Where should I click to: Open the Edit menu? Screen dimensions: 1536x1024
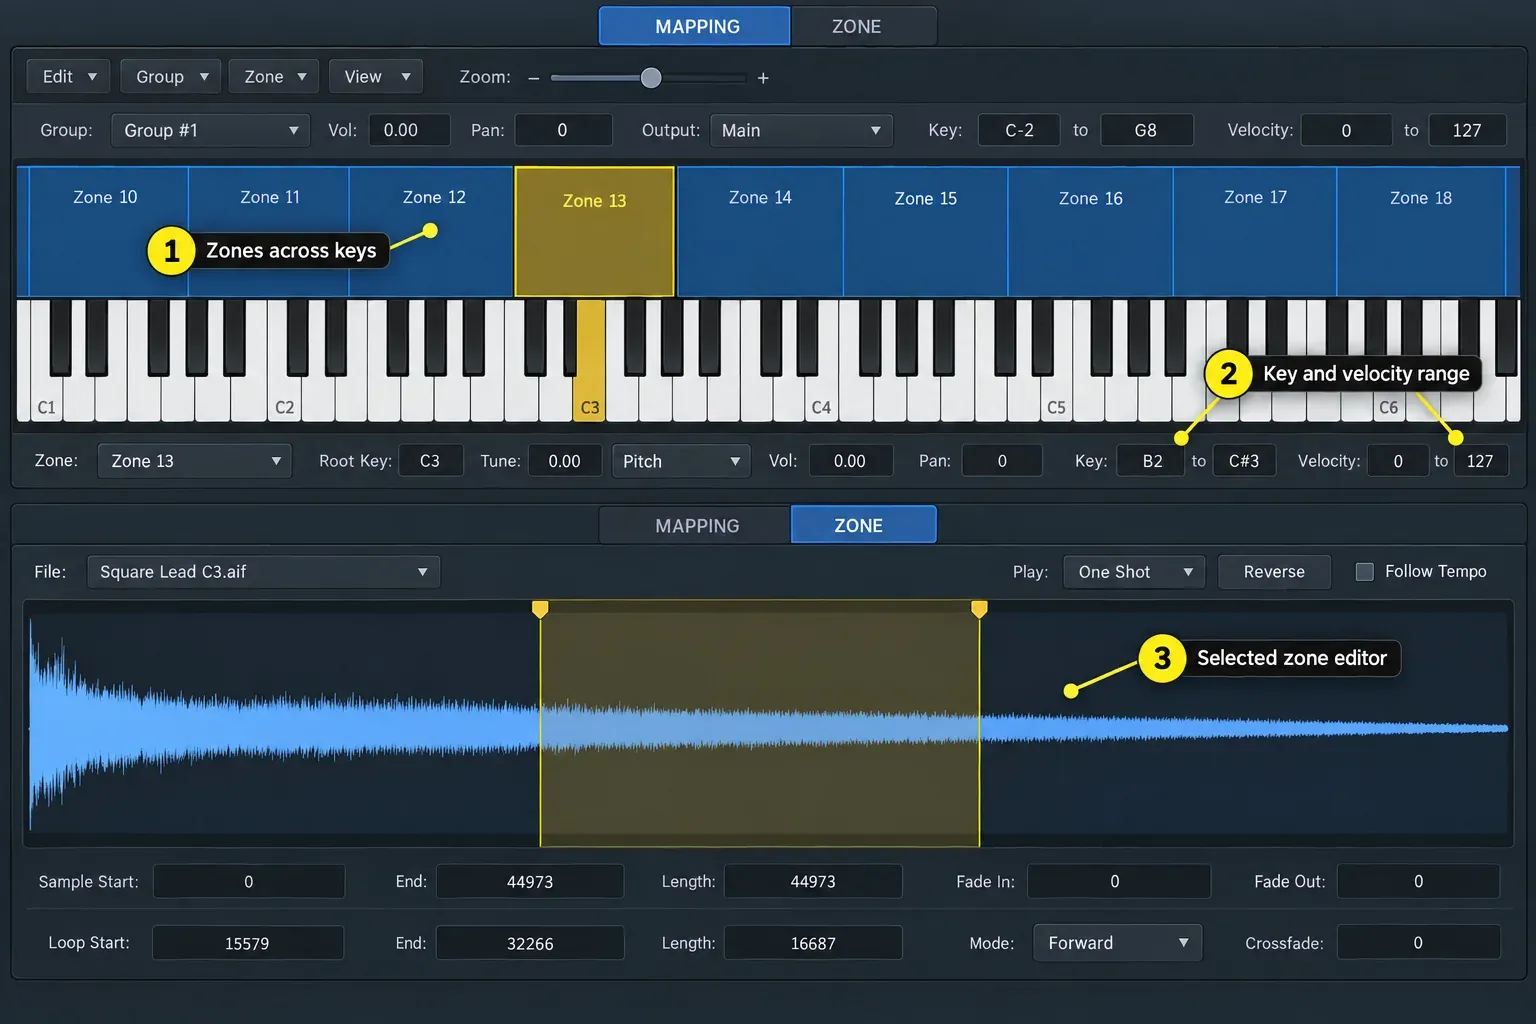click(x=68, y=77)
